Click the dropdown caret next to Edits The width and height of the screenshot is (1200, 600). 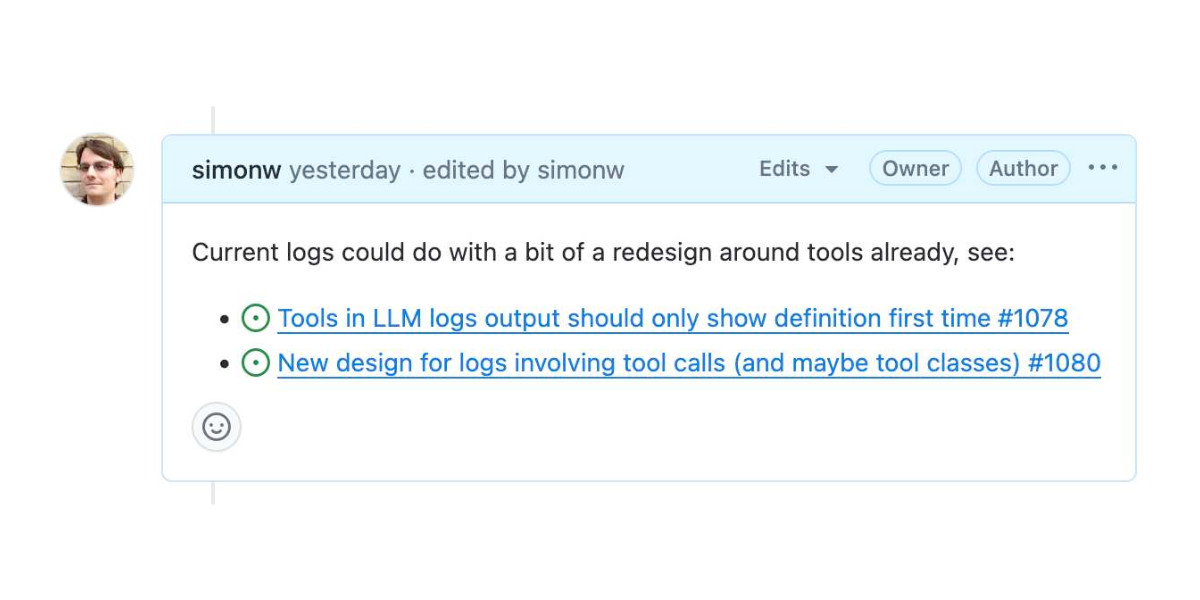[834, 170]
